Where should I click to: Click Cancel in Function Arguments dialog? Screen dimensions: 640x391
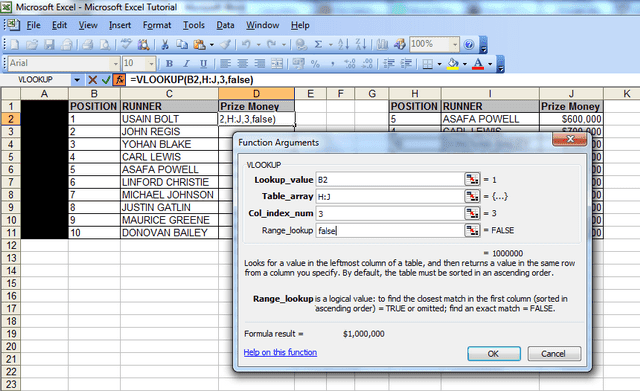click(x=553, y=353)
